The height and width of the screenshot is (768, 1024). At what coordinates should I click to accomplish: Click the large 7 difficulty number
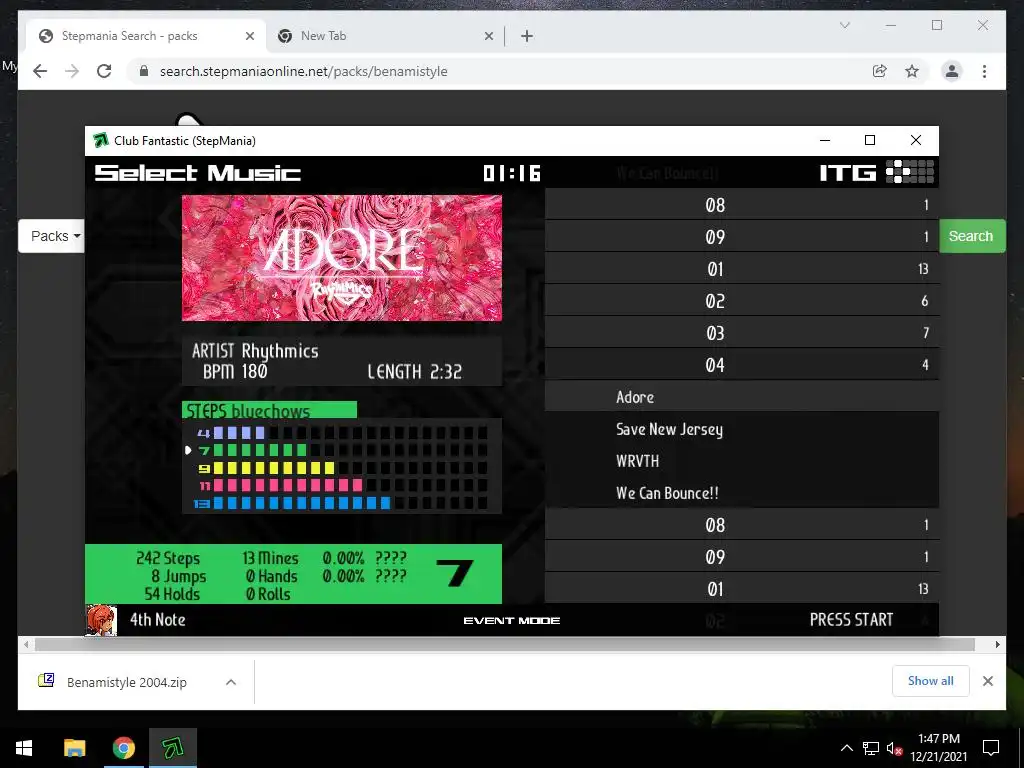(x=455, y=574)
